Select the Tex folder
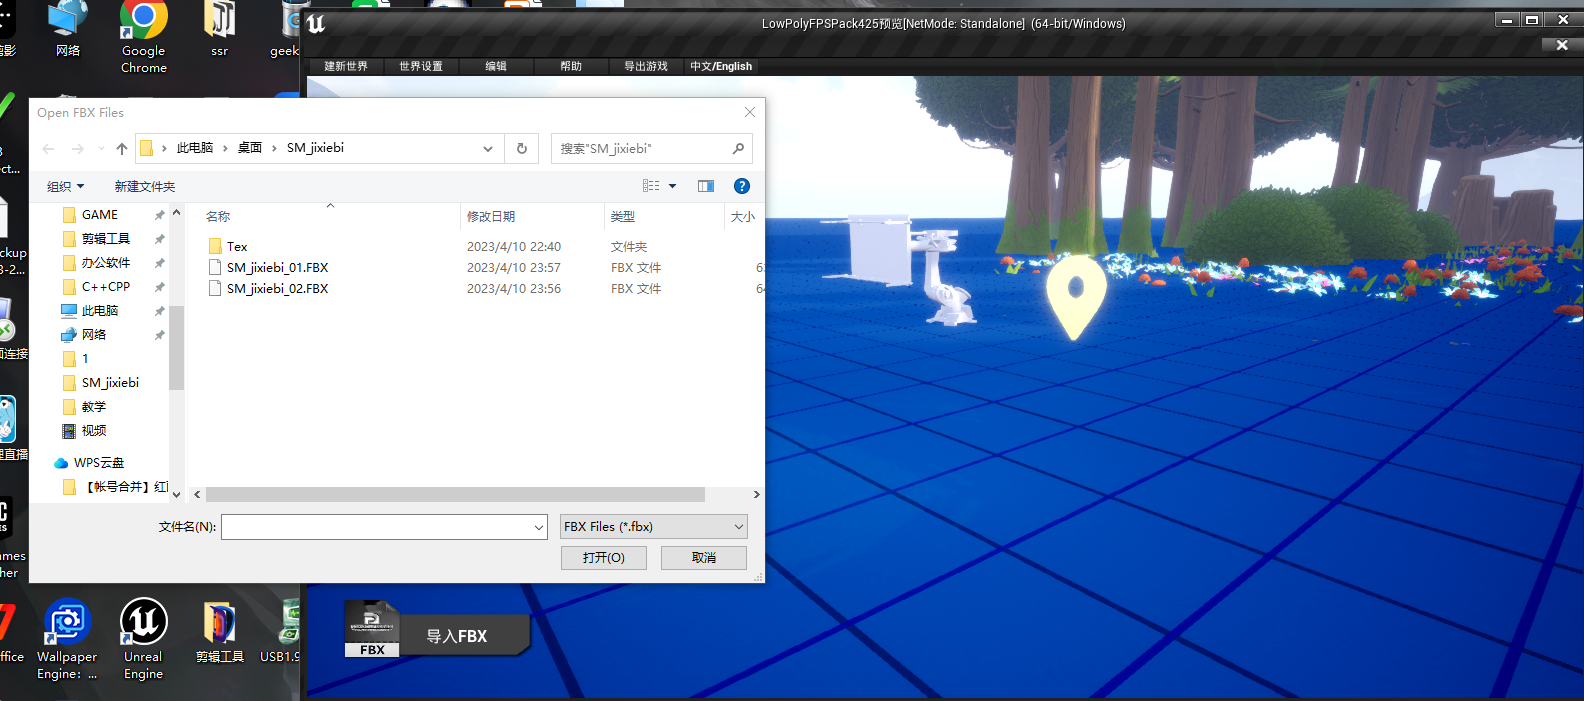Viewport: 1584px width, 701px height. click(237, 247)
